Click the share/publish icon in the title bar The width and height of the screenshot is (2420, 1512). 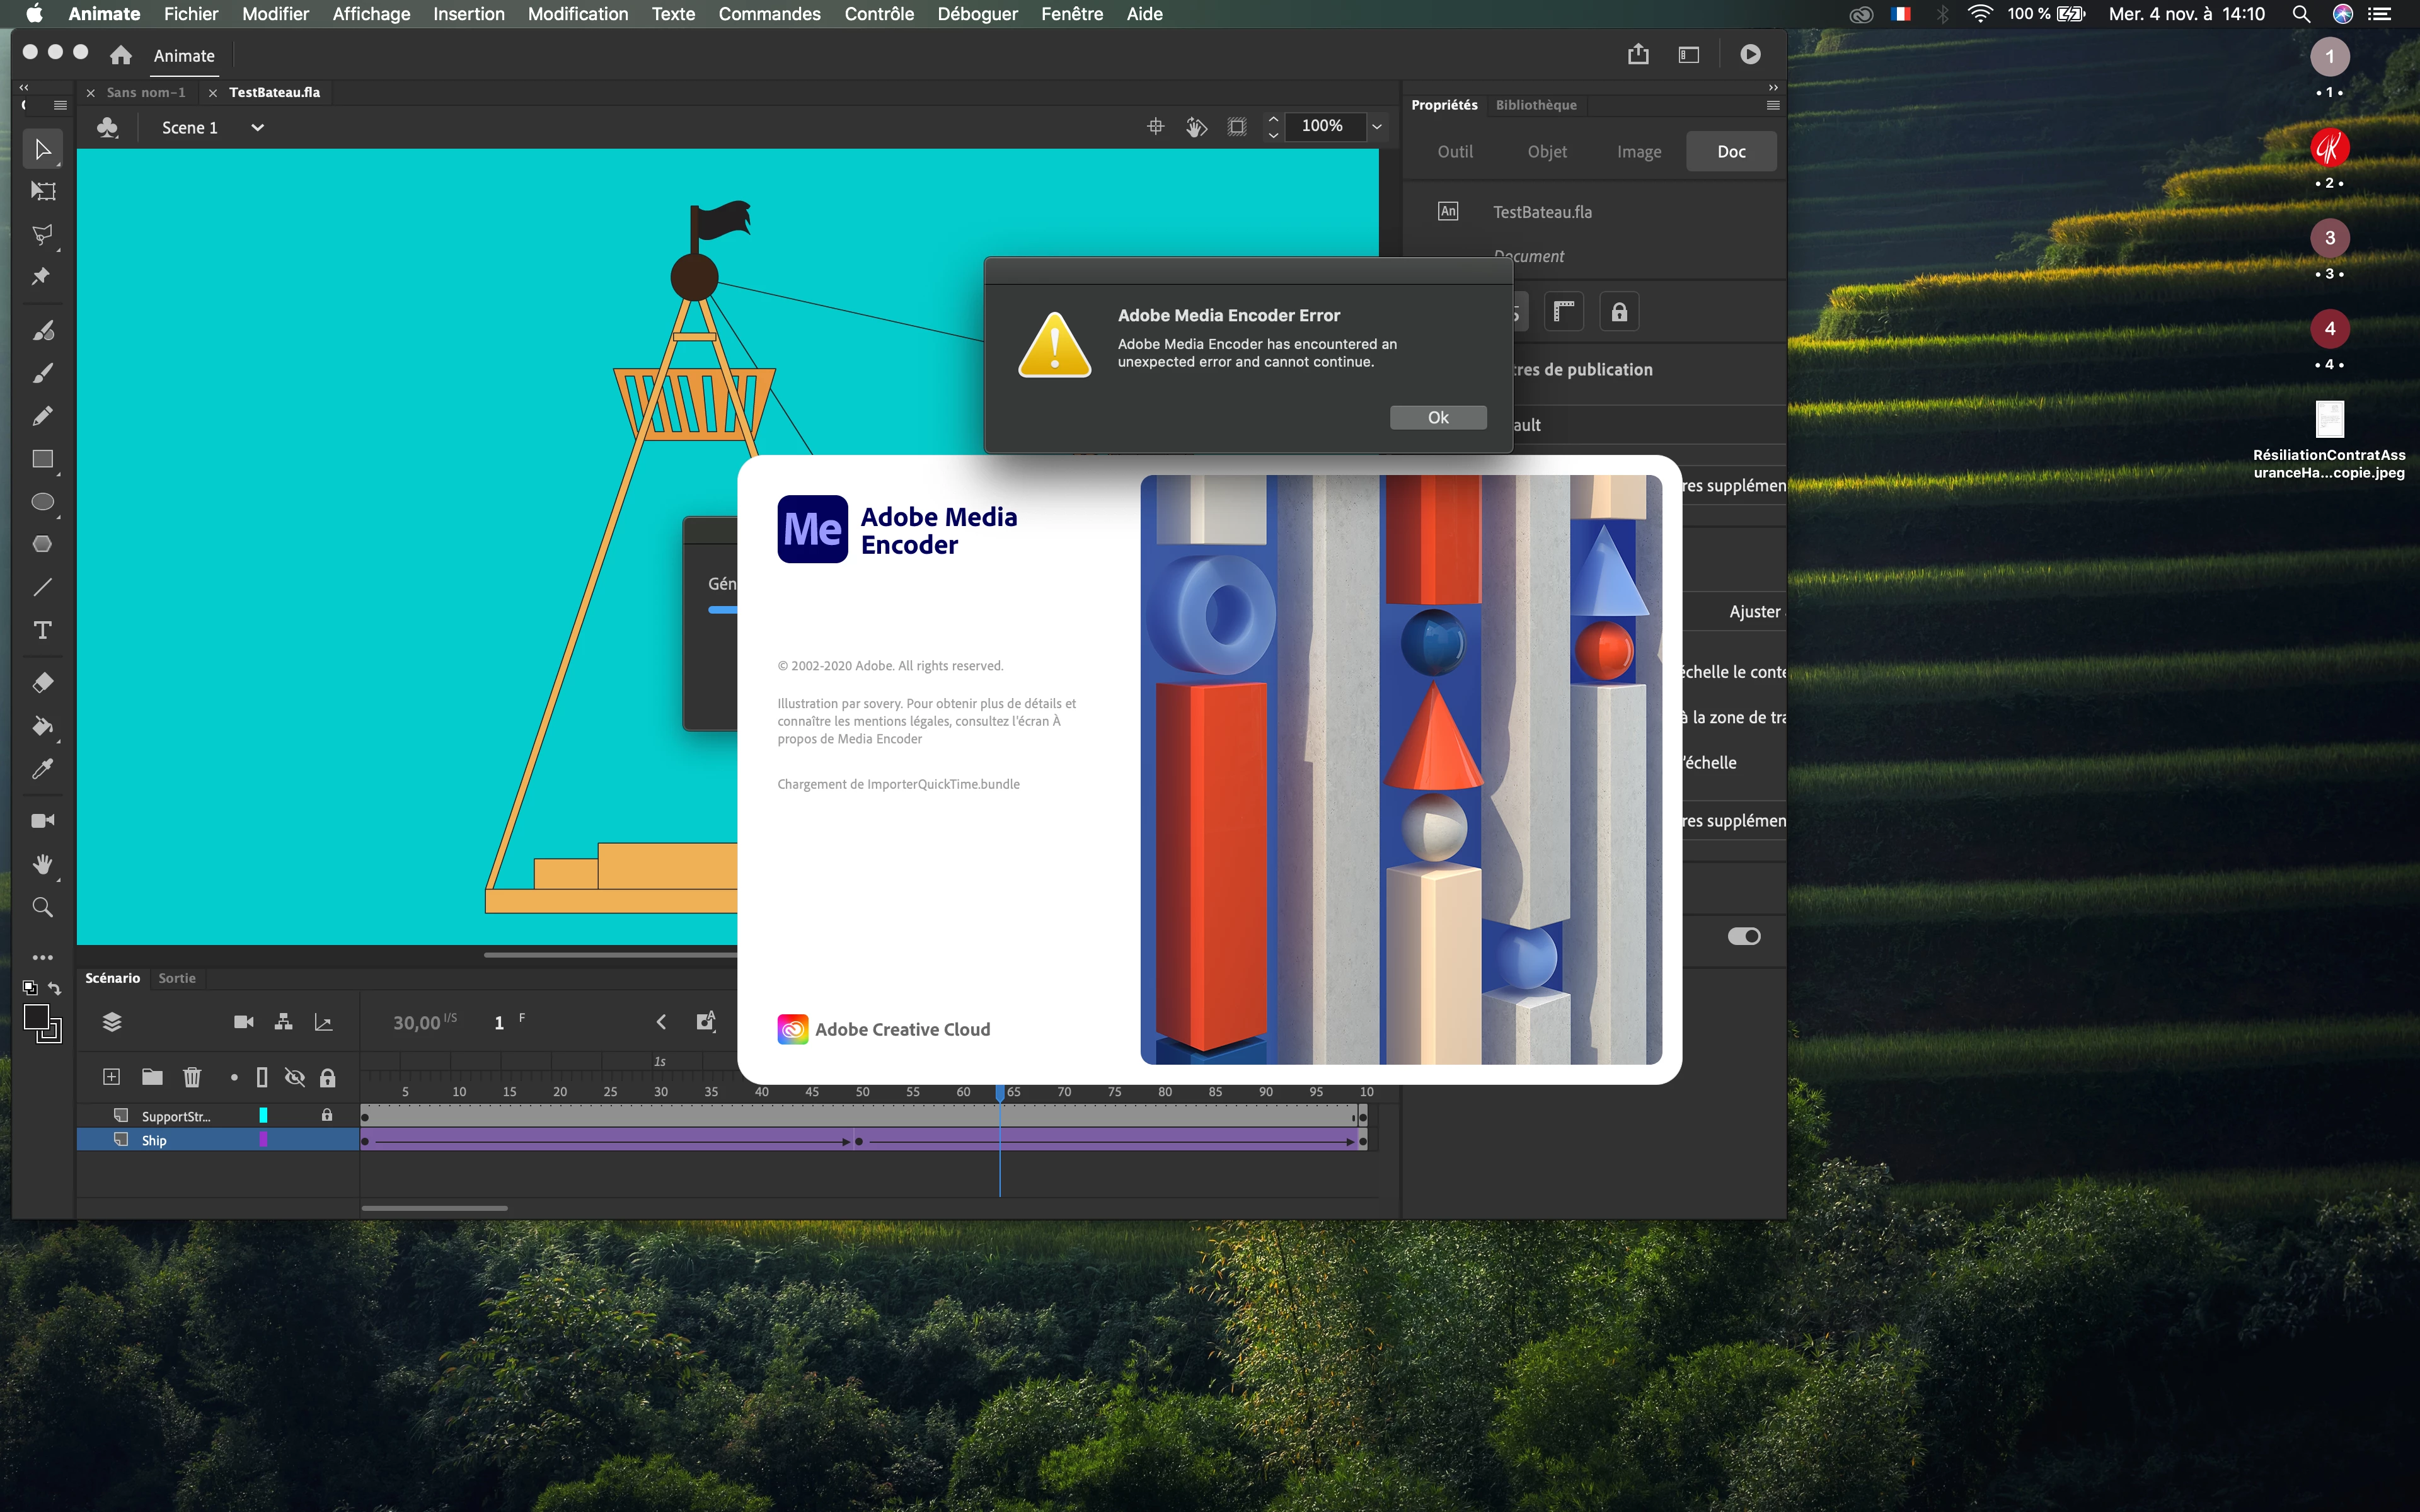(x=1638, y=54)
